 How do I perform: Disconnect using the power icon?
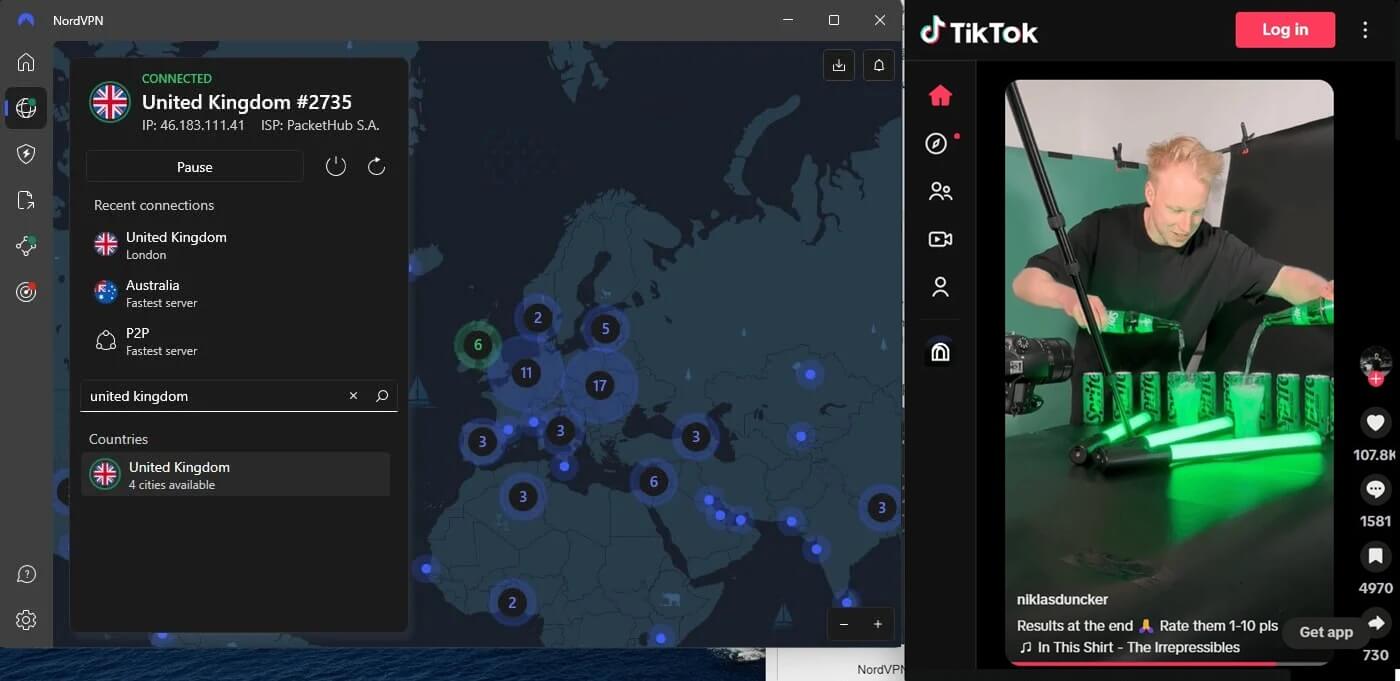335,166
